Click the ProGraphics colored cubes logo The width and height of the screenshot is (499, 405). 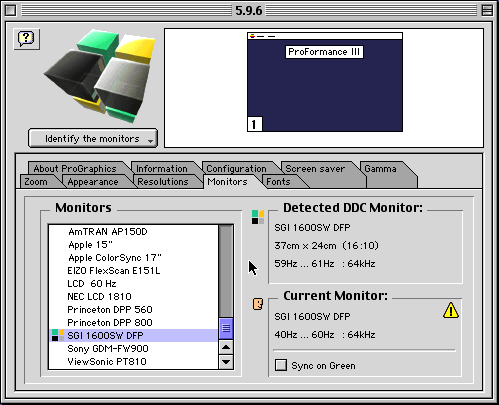[101, 76]
